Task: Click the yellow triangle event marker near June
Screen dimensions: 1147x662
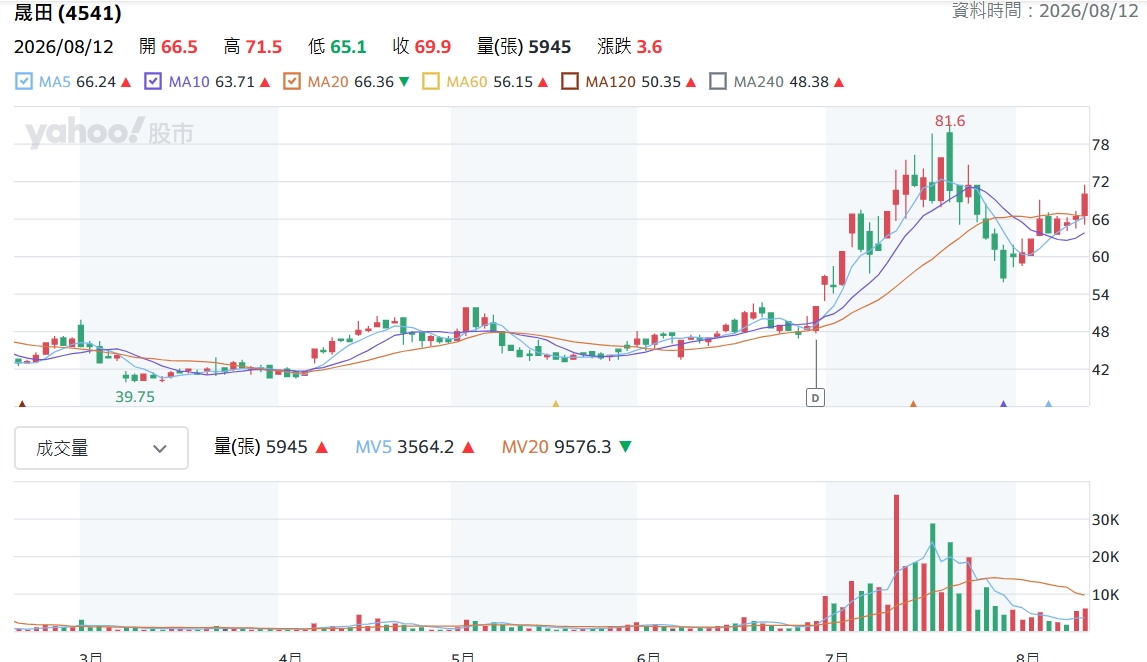Action: click(556, 403)
